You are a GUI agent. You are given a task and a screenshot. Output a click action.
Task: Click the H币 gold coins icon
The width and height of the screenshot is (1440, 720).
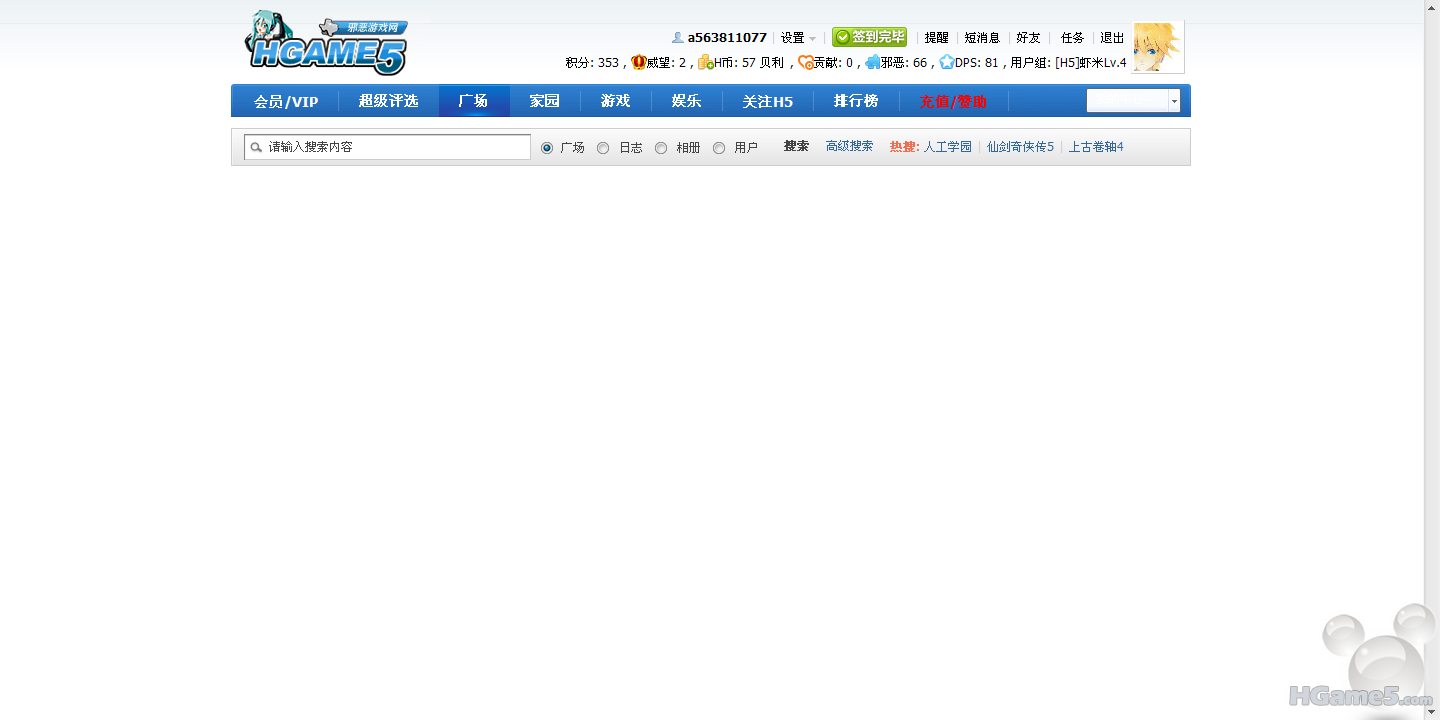tap(705, 62)
